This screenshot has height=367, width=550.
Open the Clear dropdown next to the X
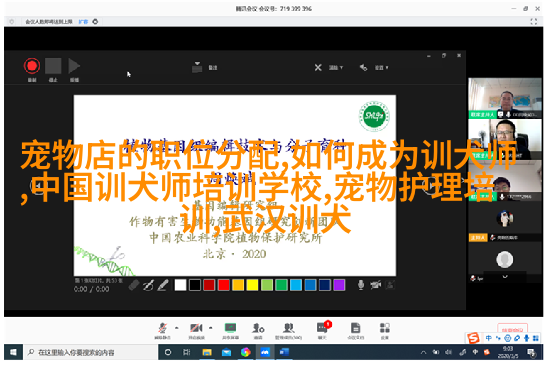pos(336,67)
